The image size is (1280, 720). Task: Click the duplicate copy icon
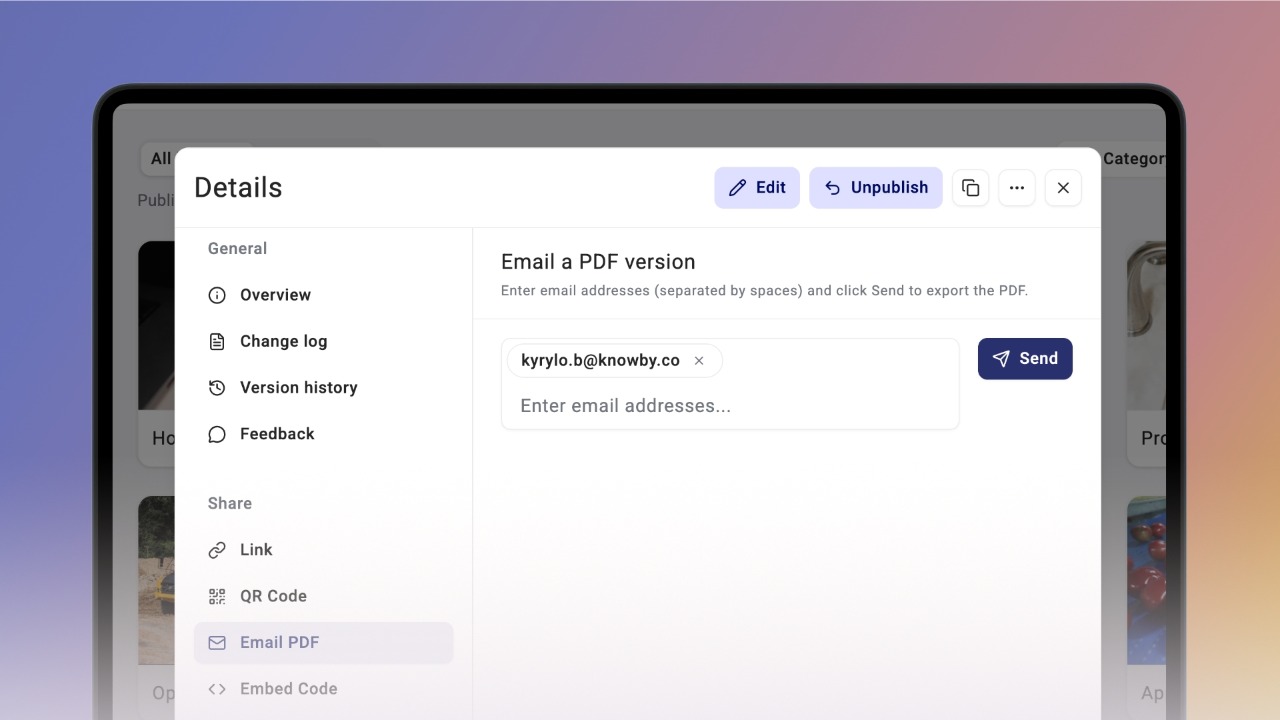coord(970,188)
